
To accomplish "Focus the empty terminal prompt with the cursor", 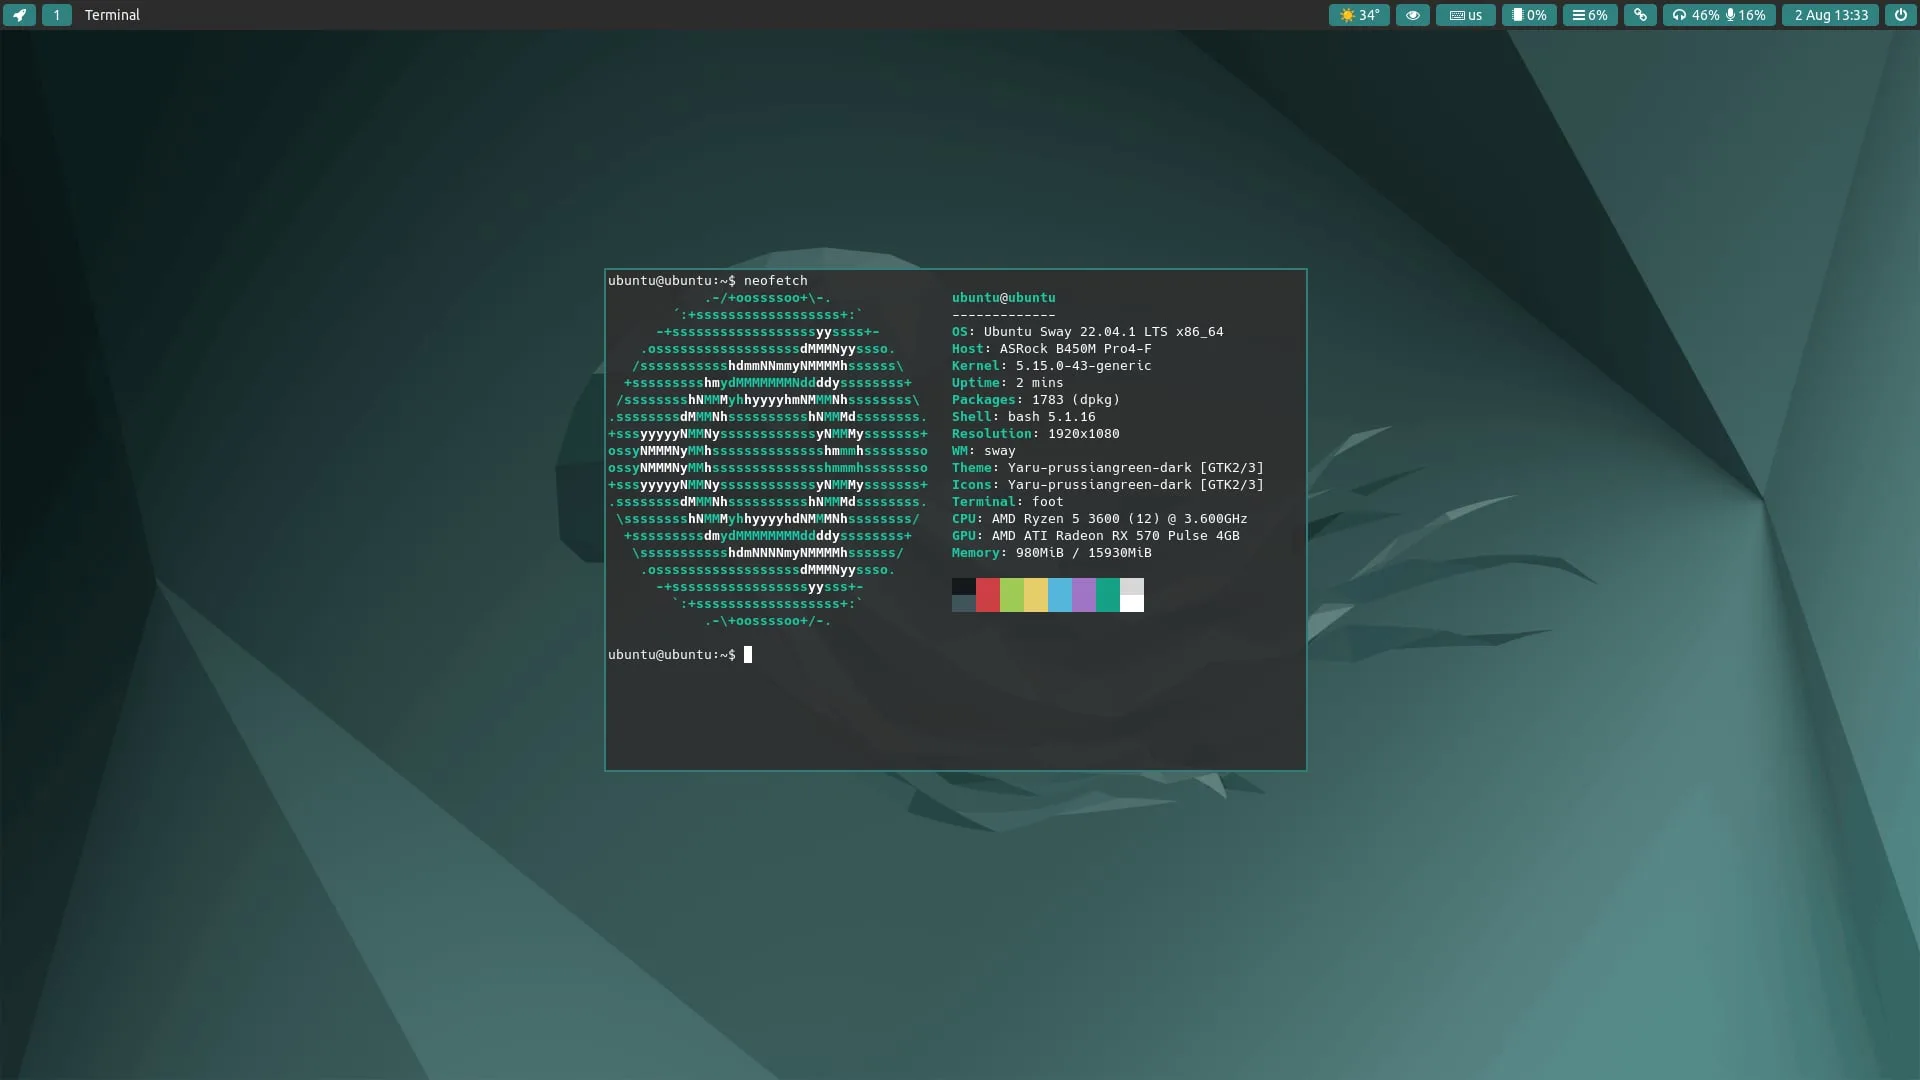I will (x=680, y=655).
